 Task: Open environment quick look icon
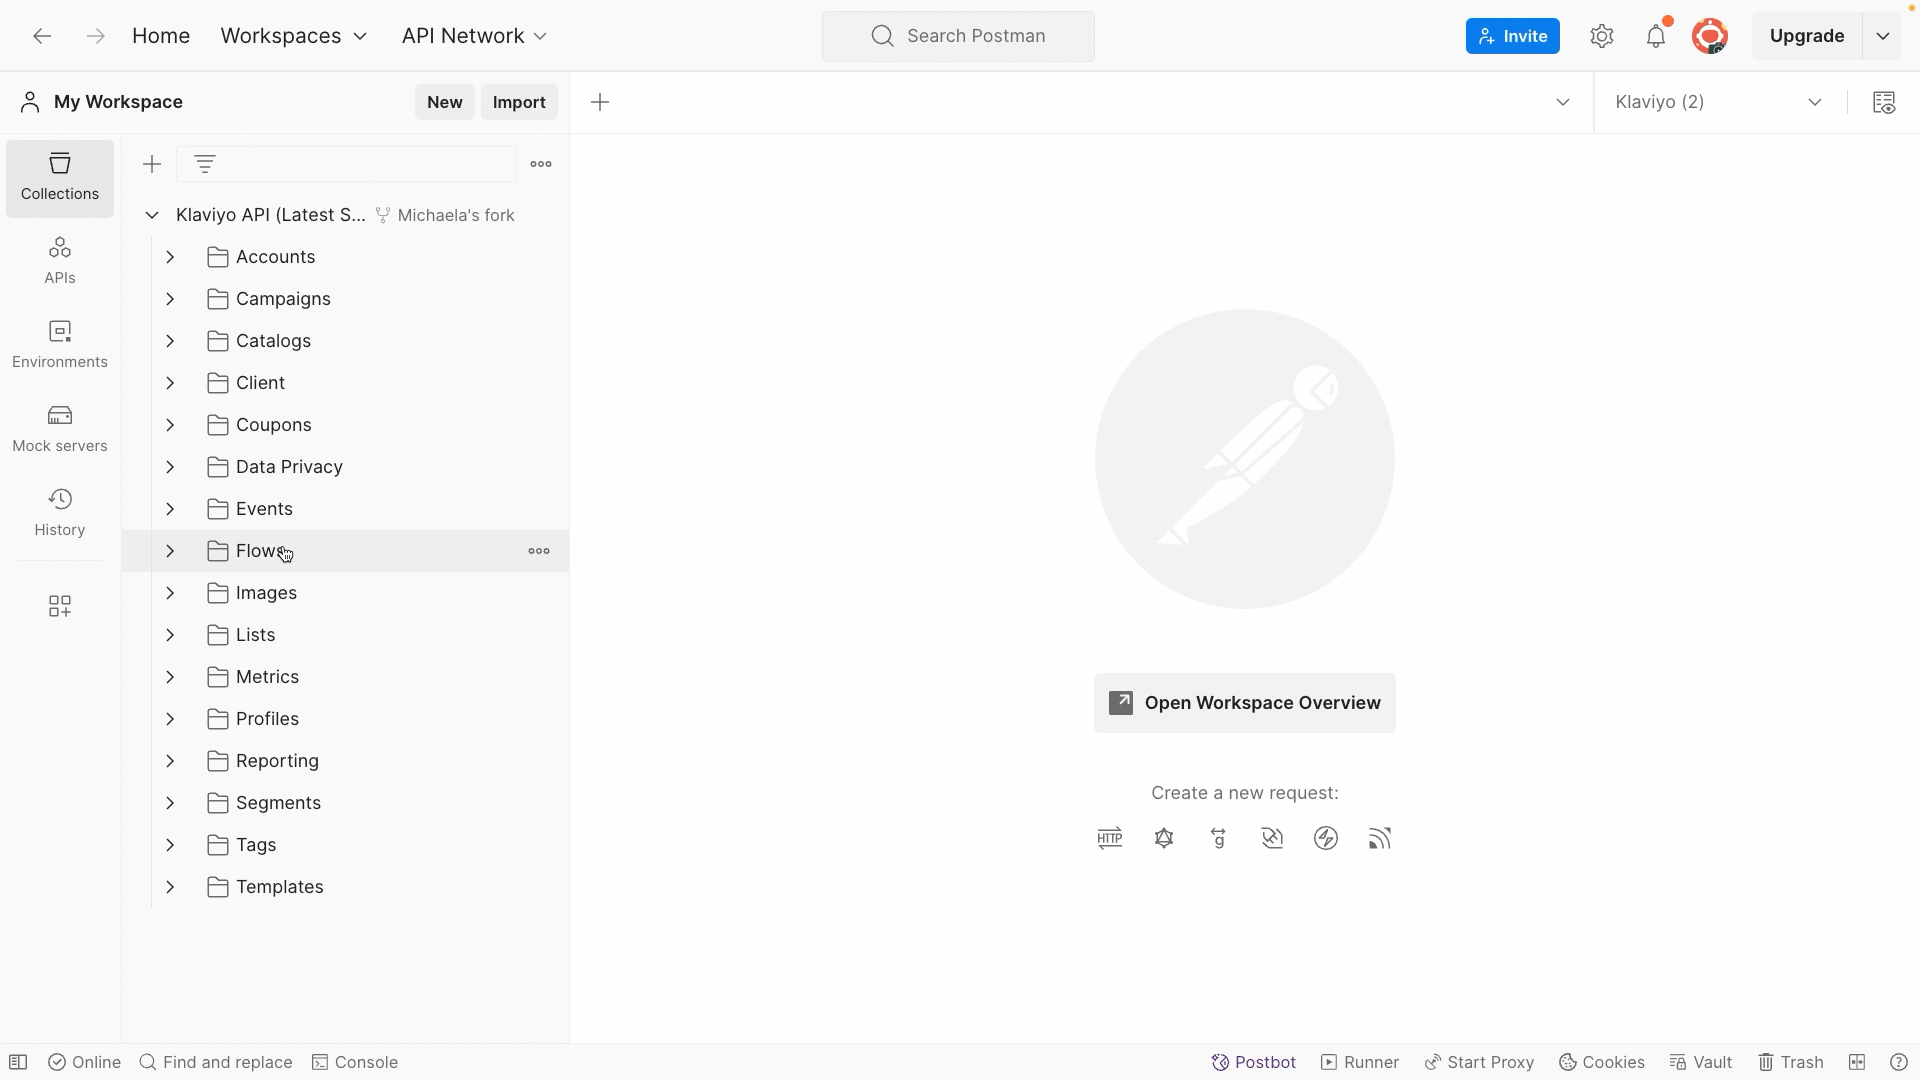point(1884,102)
